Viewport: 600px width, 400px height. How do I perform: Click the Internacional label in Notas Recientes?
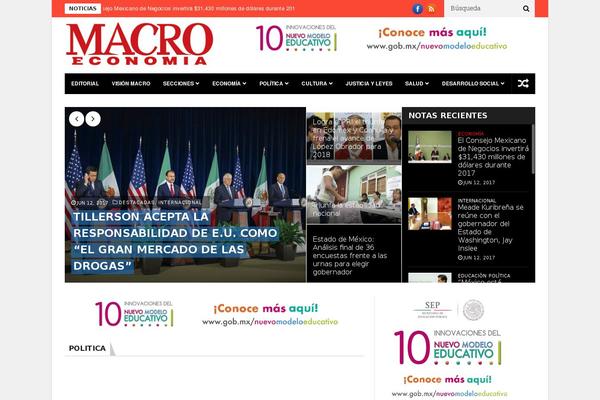pyautogui.click(x=477, y=201)
